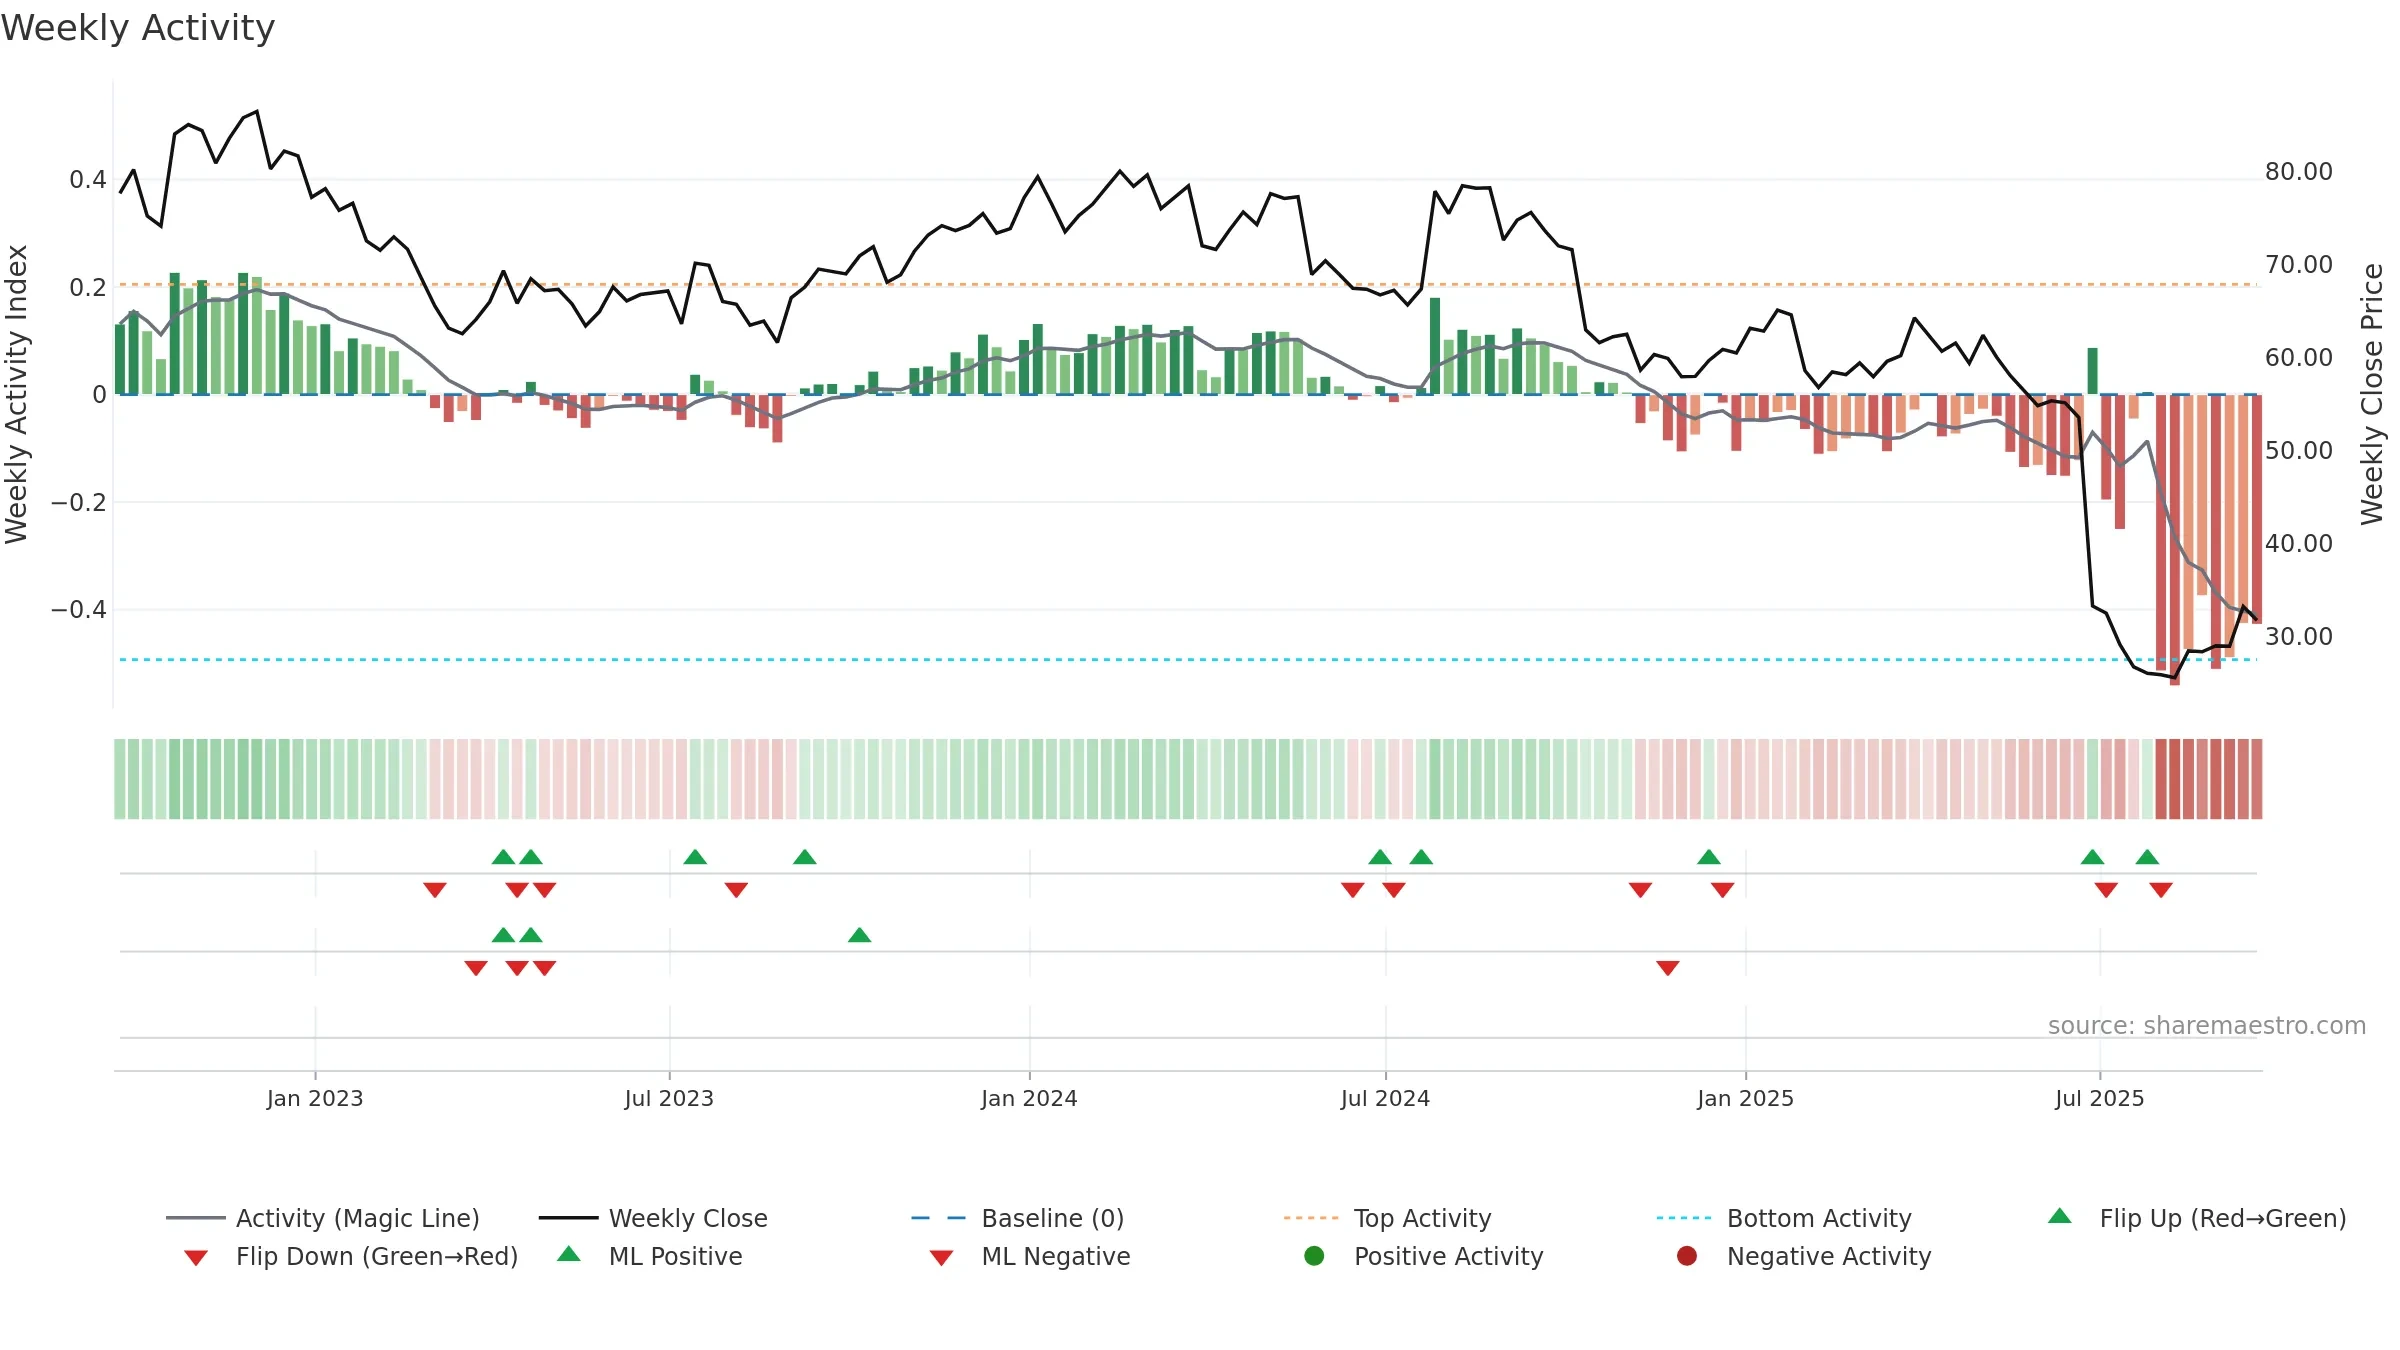Toggle ML Positive legend entry

point(650,1256)
